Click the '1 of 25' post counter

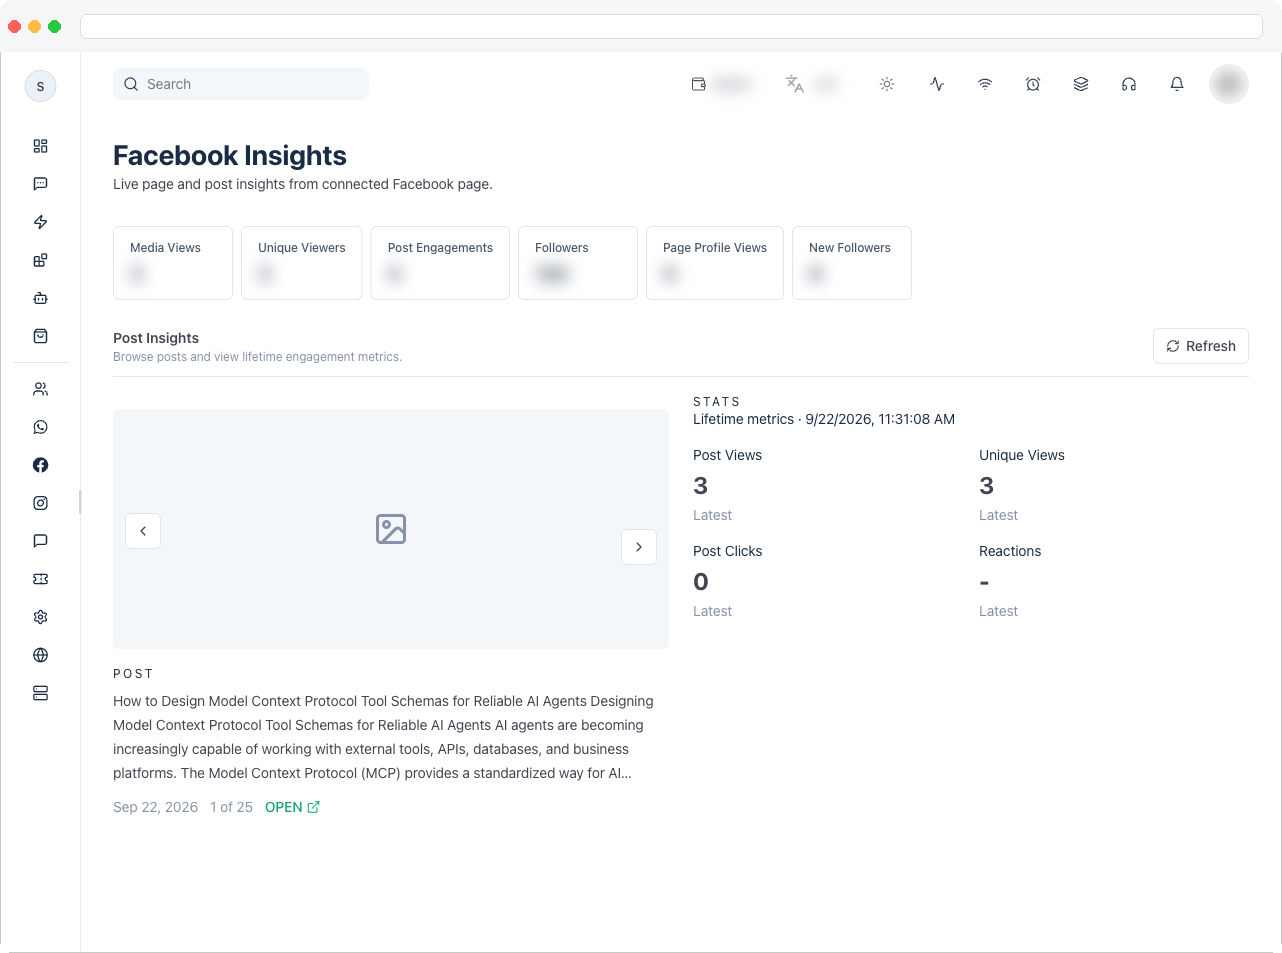click(231, 807)
